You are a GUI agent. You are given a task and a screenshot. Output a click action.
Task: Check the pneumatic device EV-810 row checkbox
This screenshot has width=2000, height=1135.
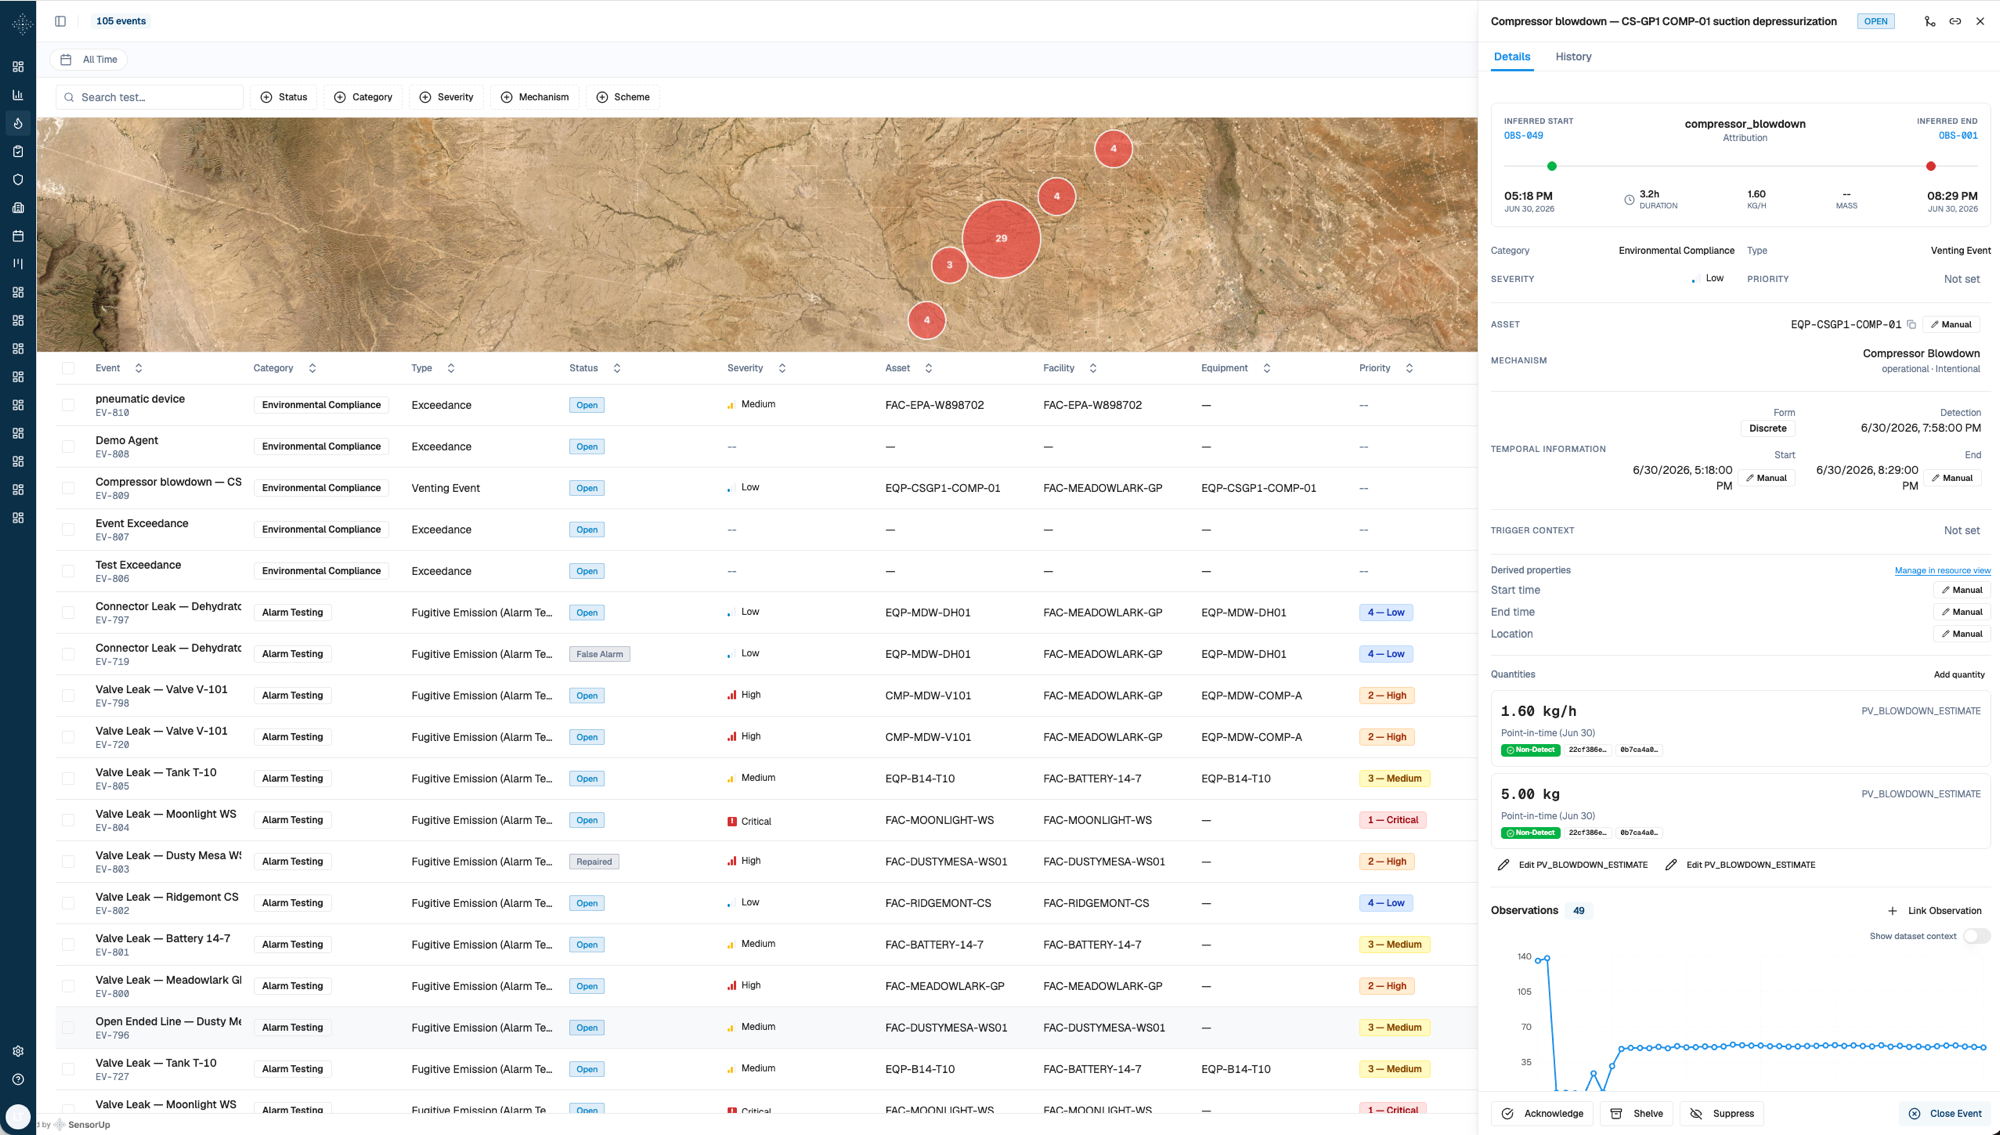(68, 405)
